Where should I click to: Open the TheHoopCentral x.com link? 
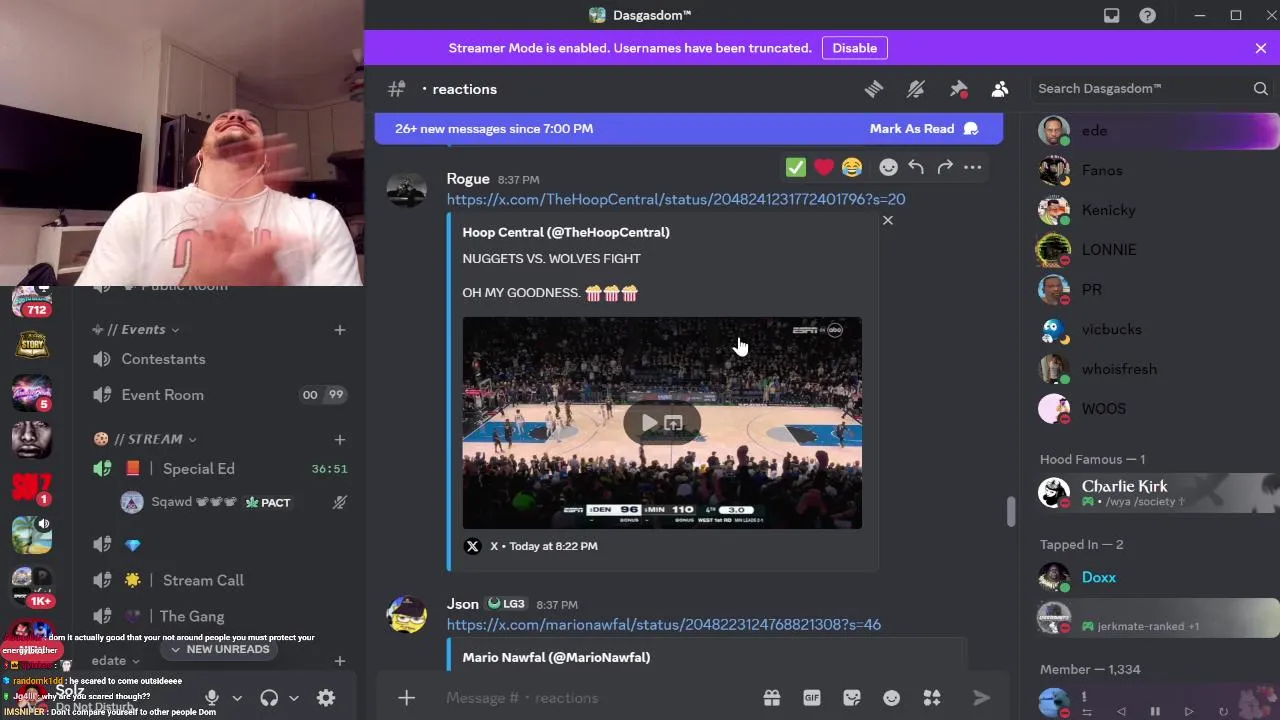tap(676, 199)
